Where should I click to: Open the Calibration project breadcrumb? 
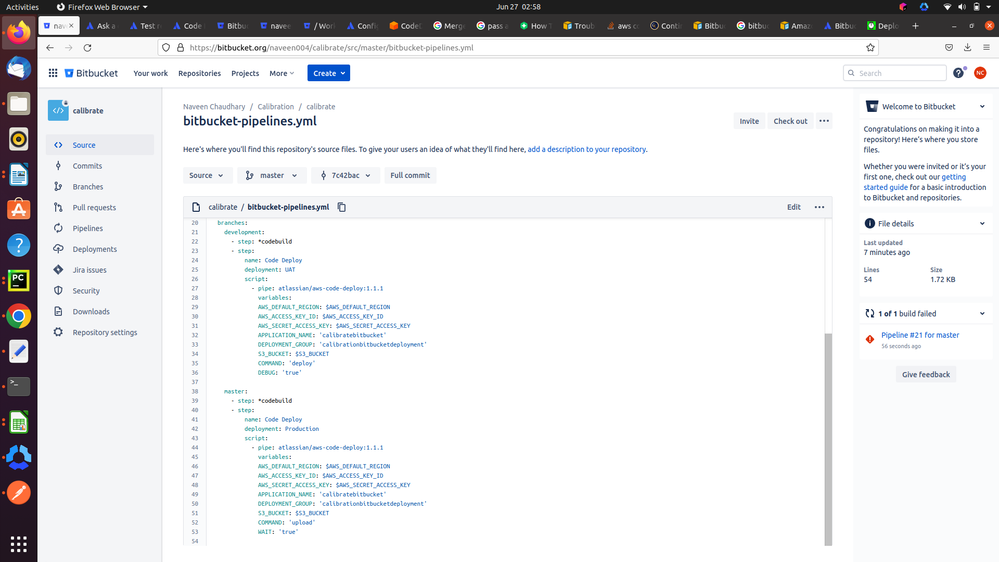tap(276, 106)
